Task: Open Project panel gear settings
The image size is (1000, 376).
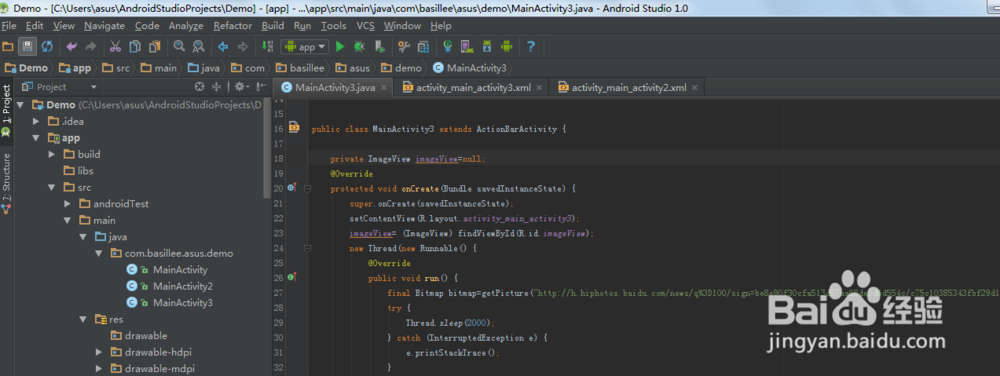Action: pyautogui.click(x=241, y=87)
